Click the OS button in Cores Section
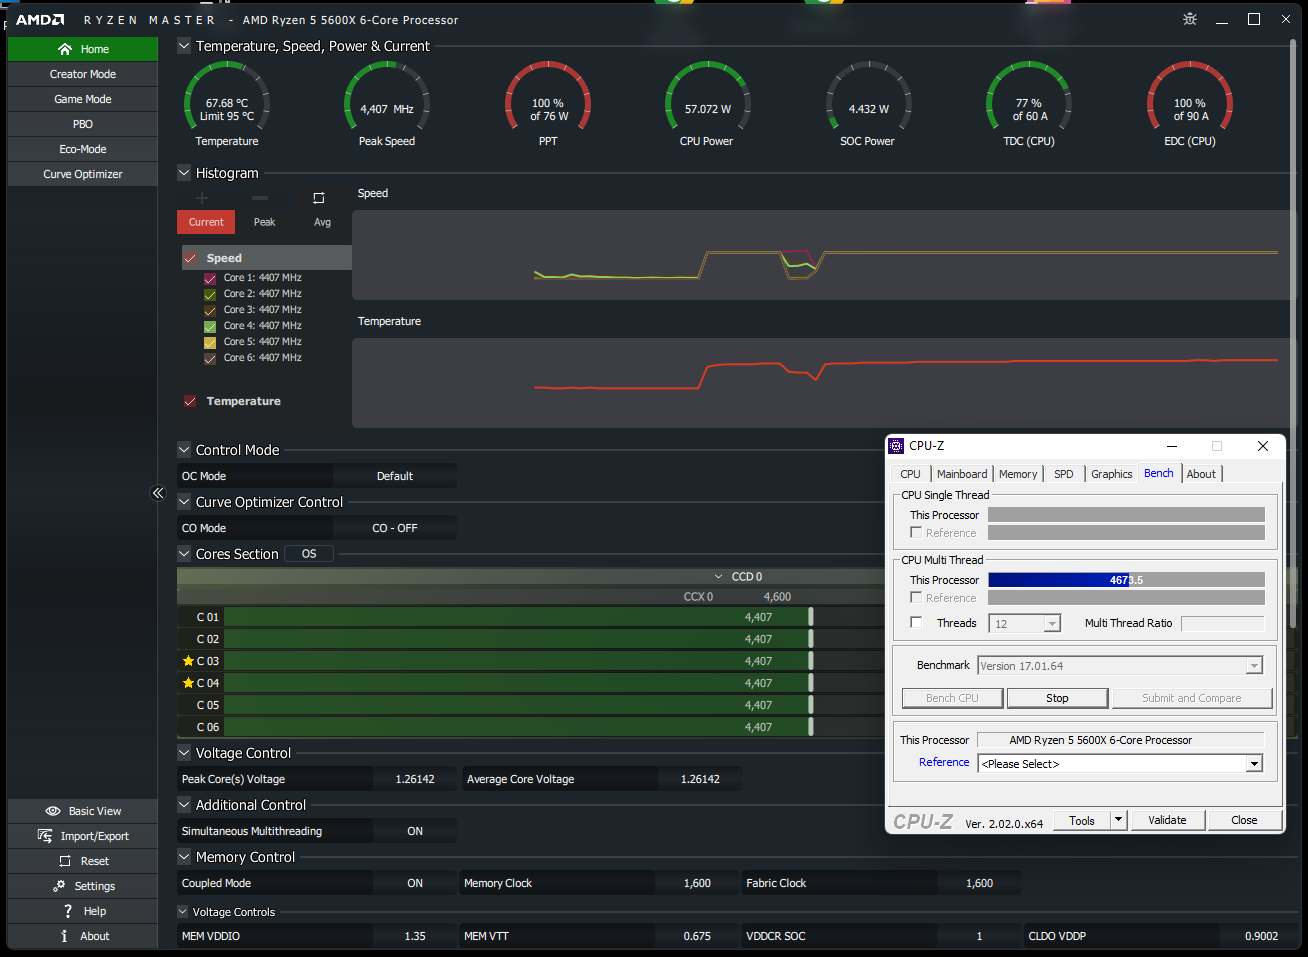 pos(309,553)
